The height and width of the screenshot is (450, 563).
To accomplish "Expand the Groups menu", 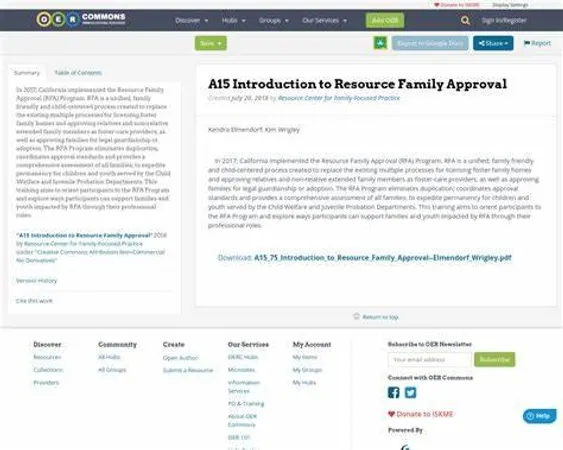I will tap(274, 20).
